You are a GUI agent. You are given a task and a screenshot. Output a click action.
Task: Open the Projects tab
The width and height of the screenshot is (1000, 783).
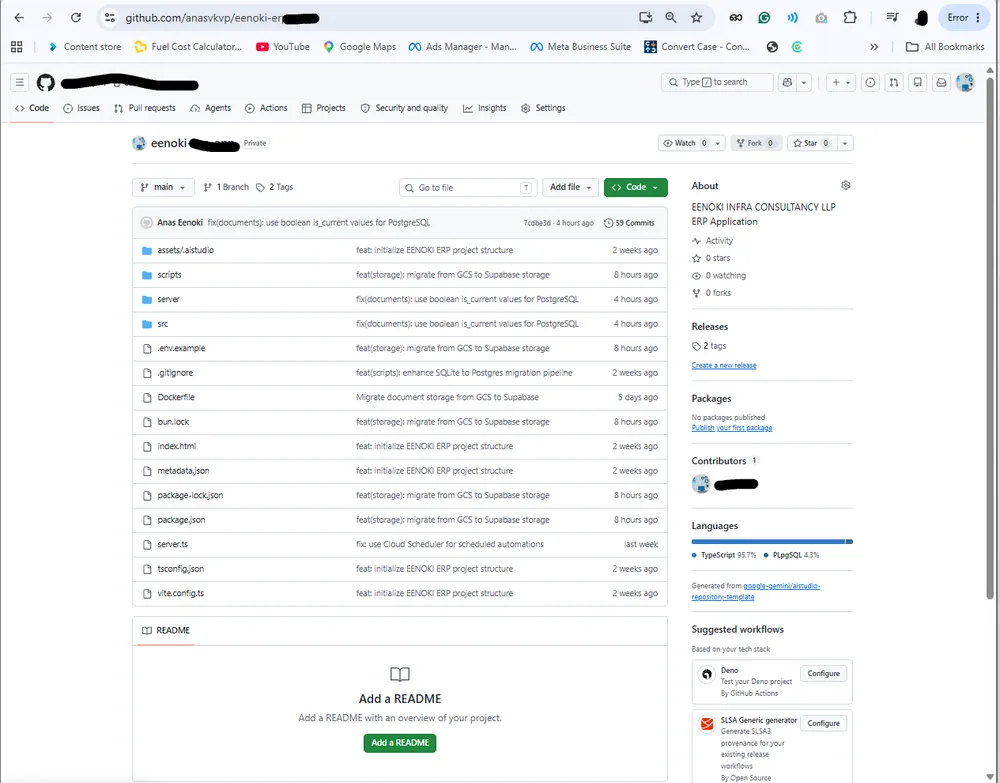(323, 108)
